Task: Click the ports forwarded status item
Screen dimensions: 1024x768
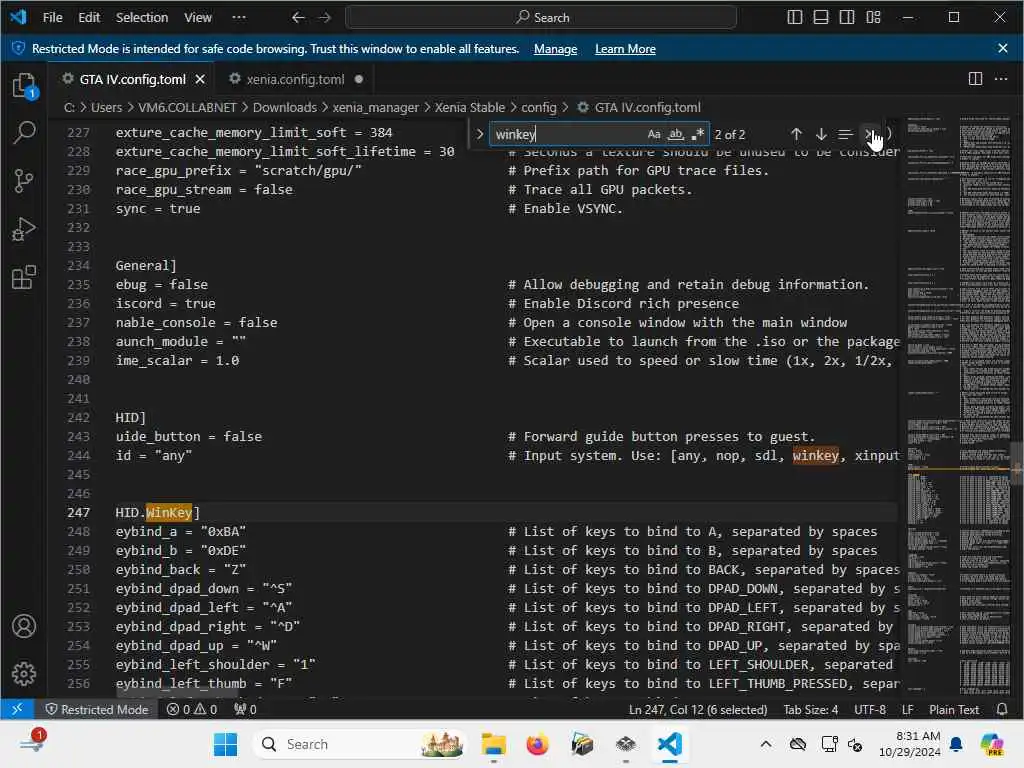Action: click(x=246, y=709)
